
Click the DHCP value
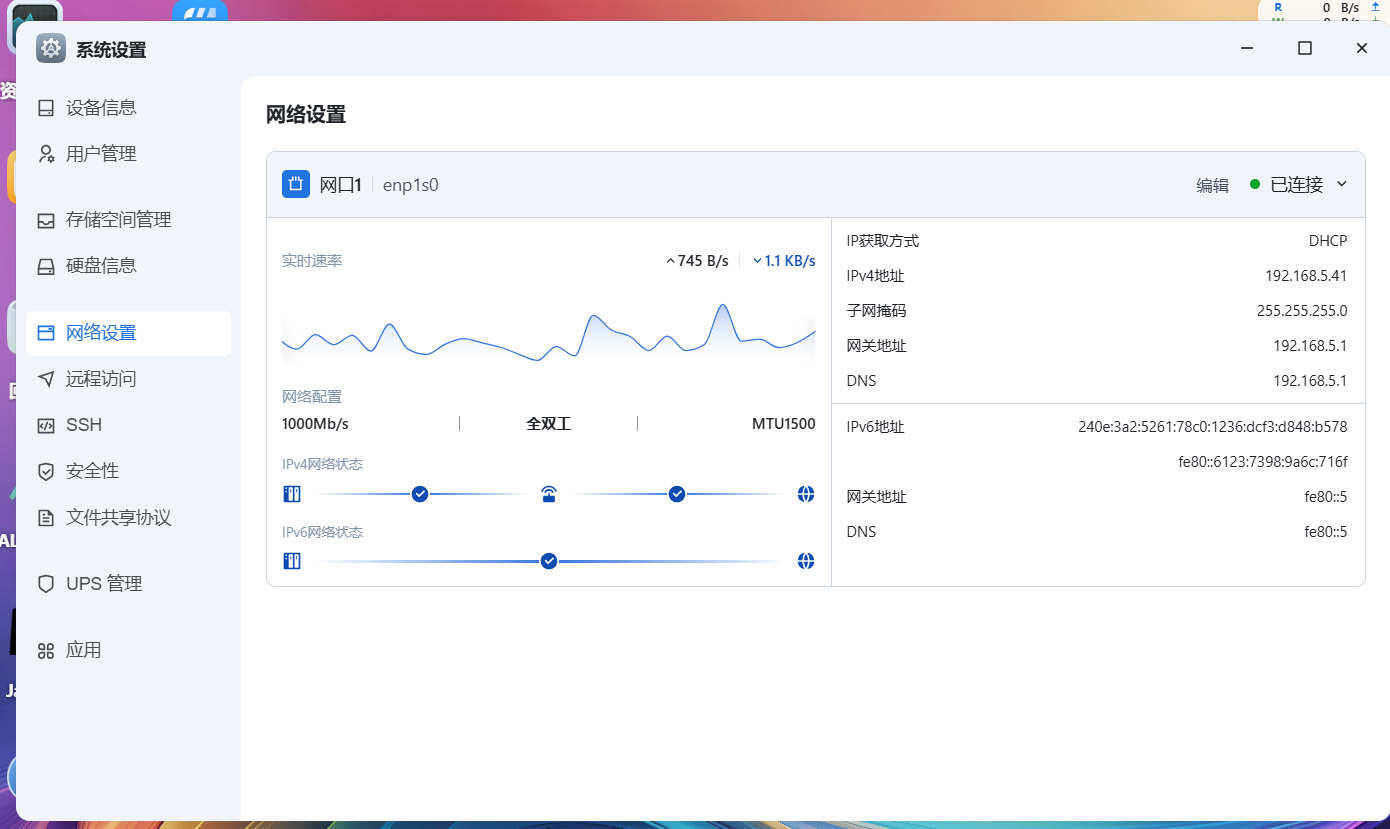pyautogui.click(x=1328, y=241)
